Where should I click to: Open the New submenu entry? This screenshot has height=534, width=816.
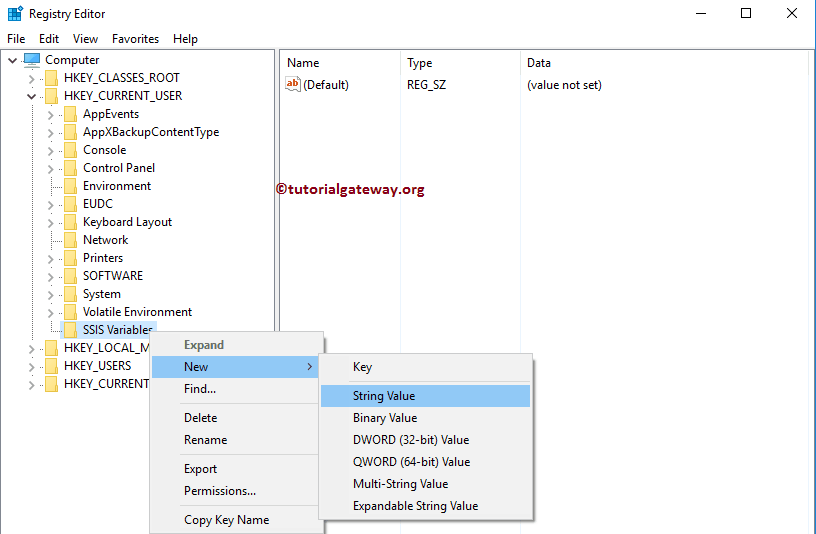(235, 367)
